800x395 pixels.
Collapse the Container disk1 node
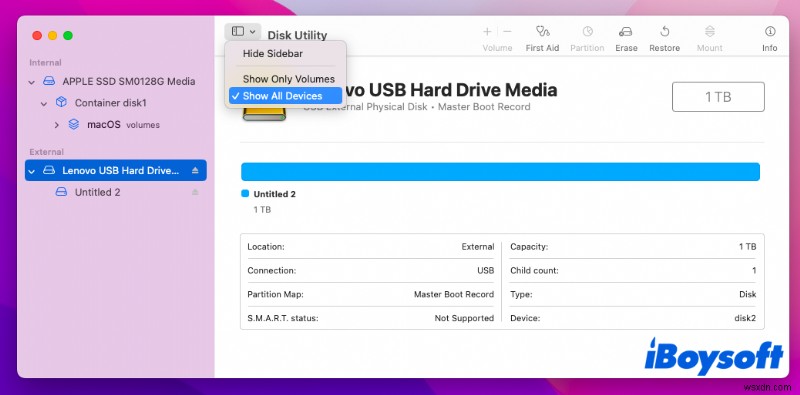[x=44, y=103]
